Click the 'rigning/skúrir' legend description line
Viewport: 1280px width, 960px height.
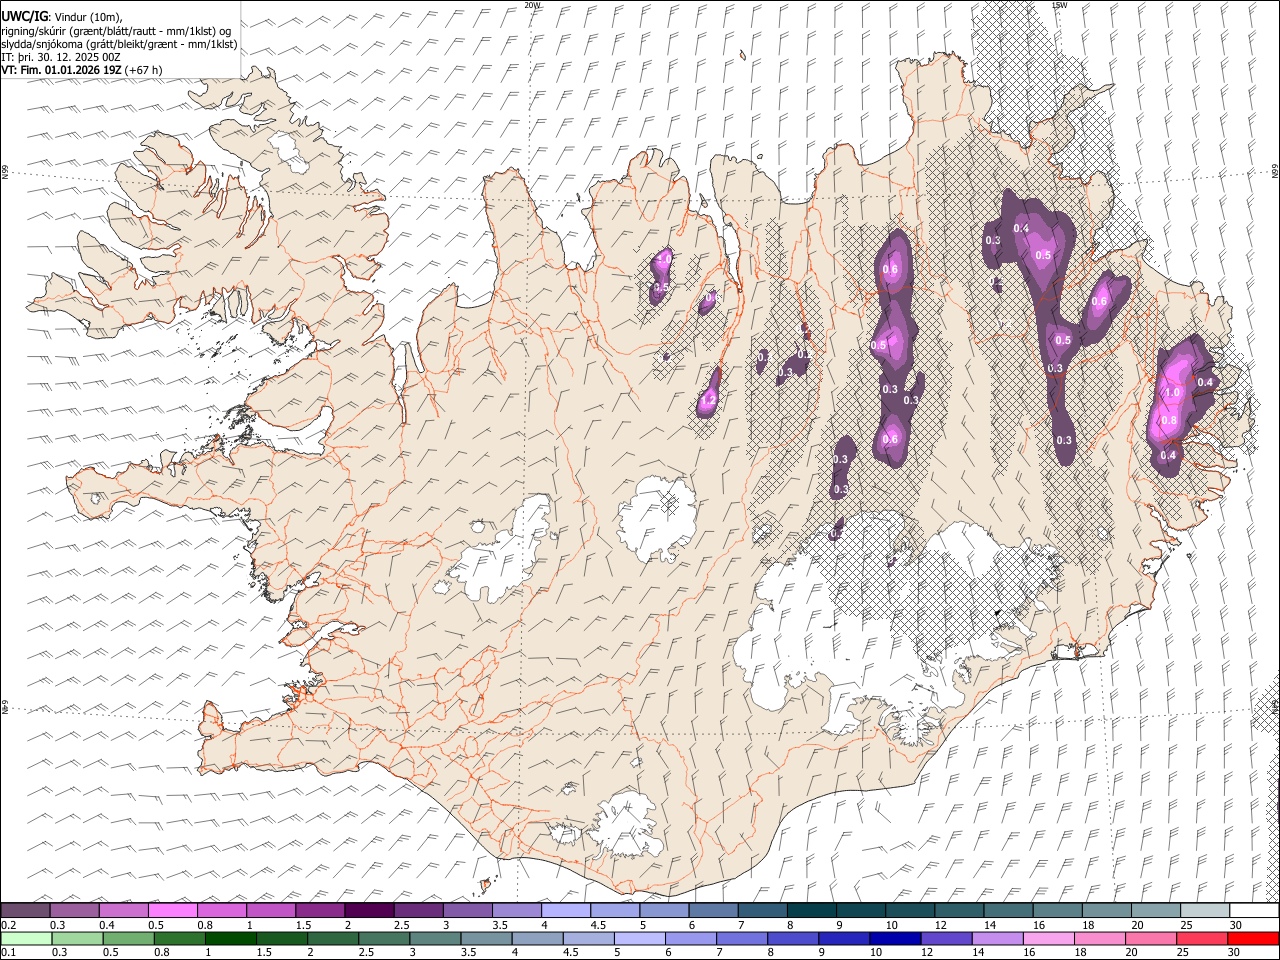(117, 30)
